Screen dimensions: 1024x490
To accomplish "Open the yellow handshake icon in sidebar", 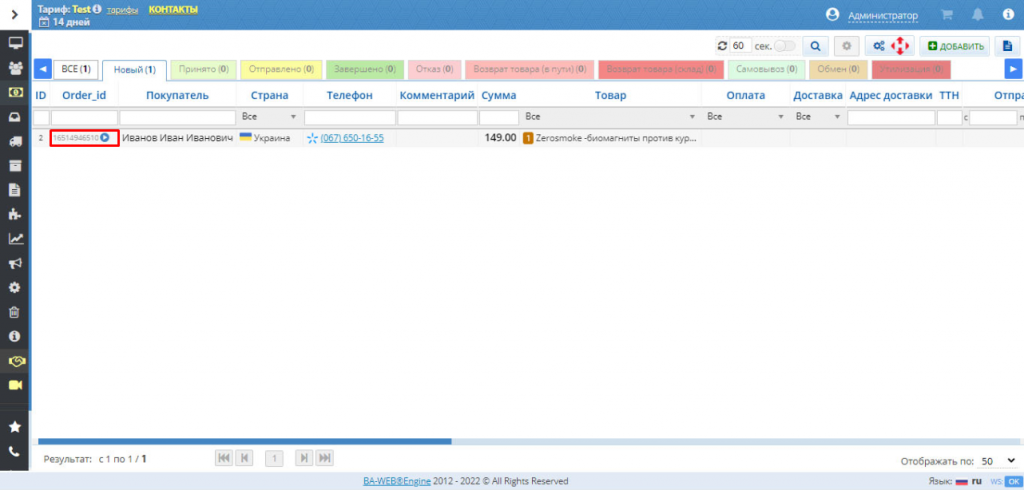I will tap(15, 361).
